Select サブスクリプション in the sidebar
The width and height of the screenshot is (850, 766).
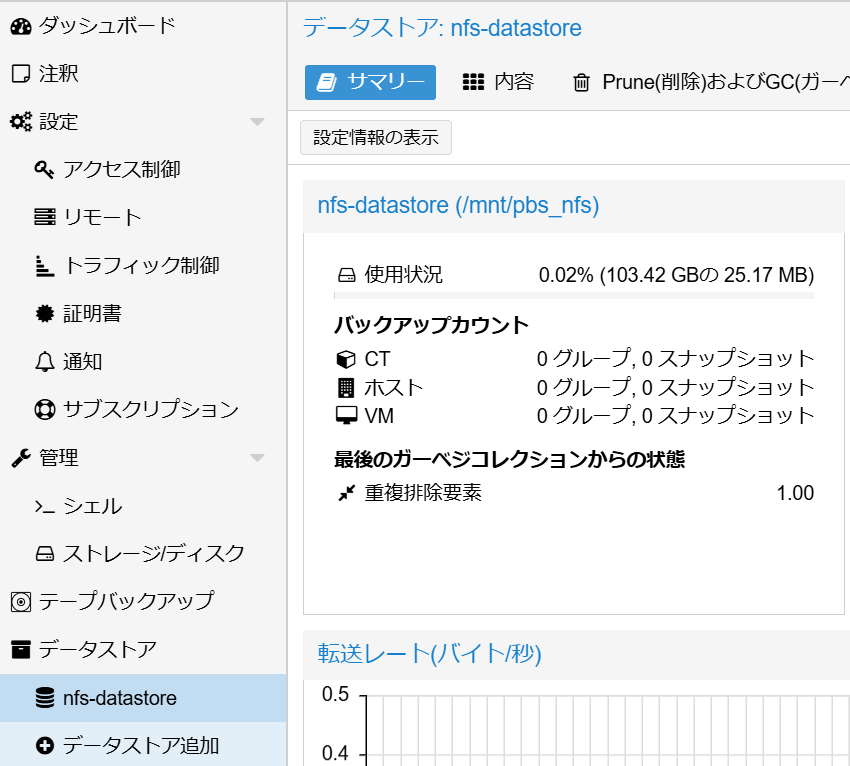pos(143,409)
